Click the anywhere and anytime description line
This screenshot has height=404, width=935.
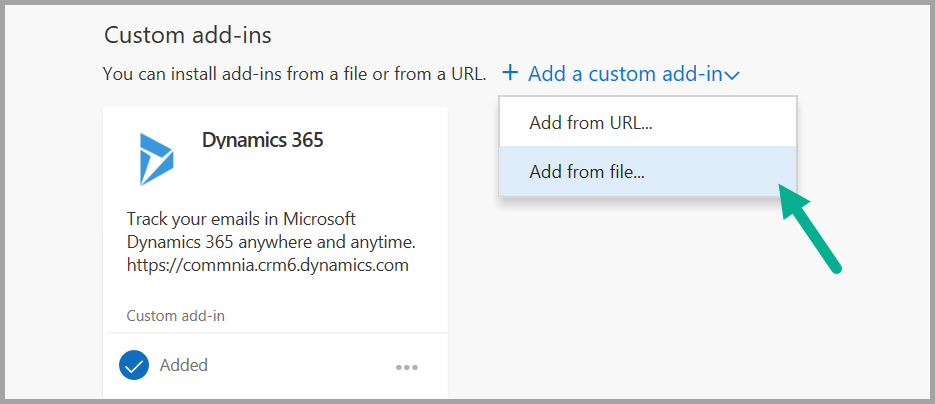click(x=270, y=242)
